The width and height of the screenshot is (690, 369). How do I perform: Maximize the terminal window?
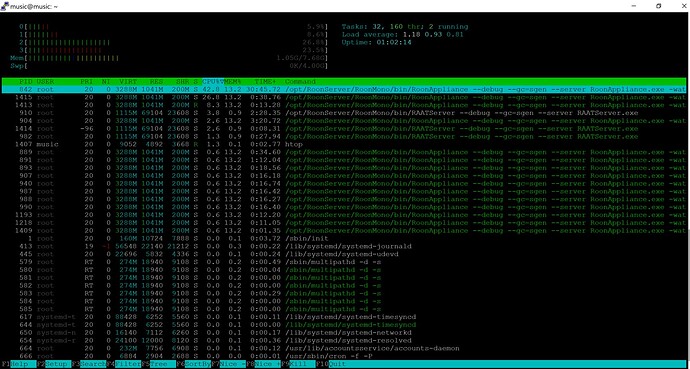(658, 6)
